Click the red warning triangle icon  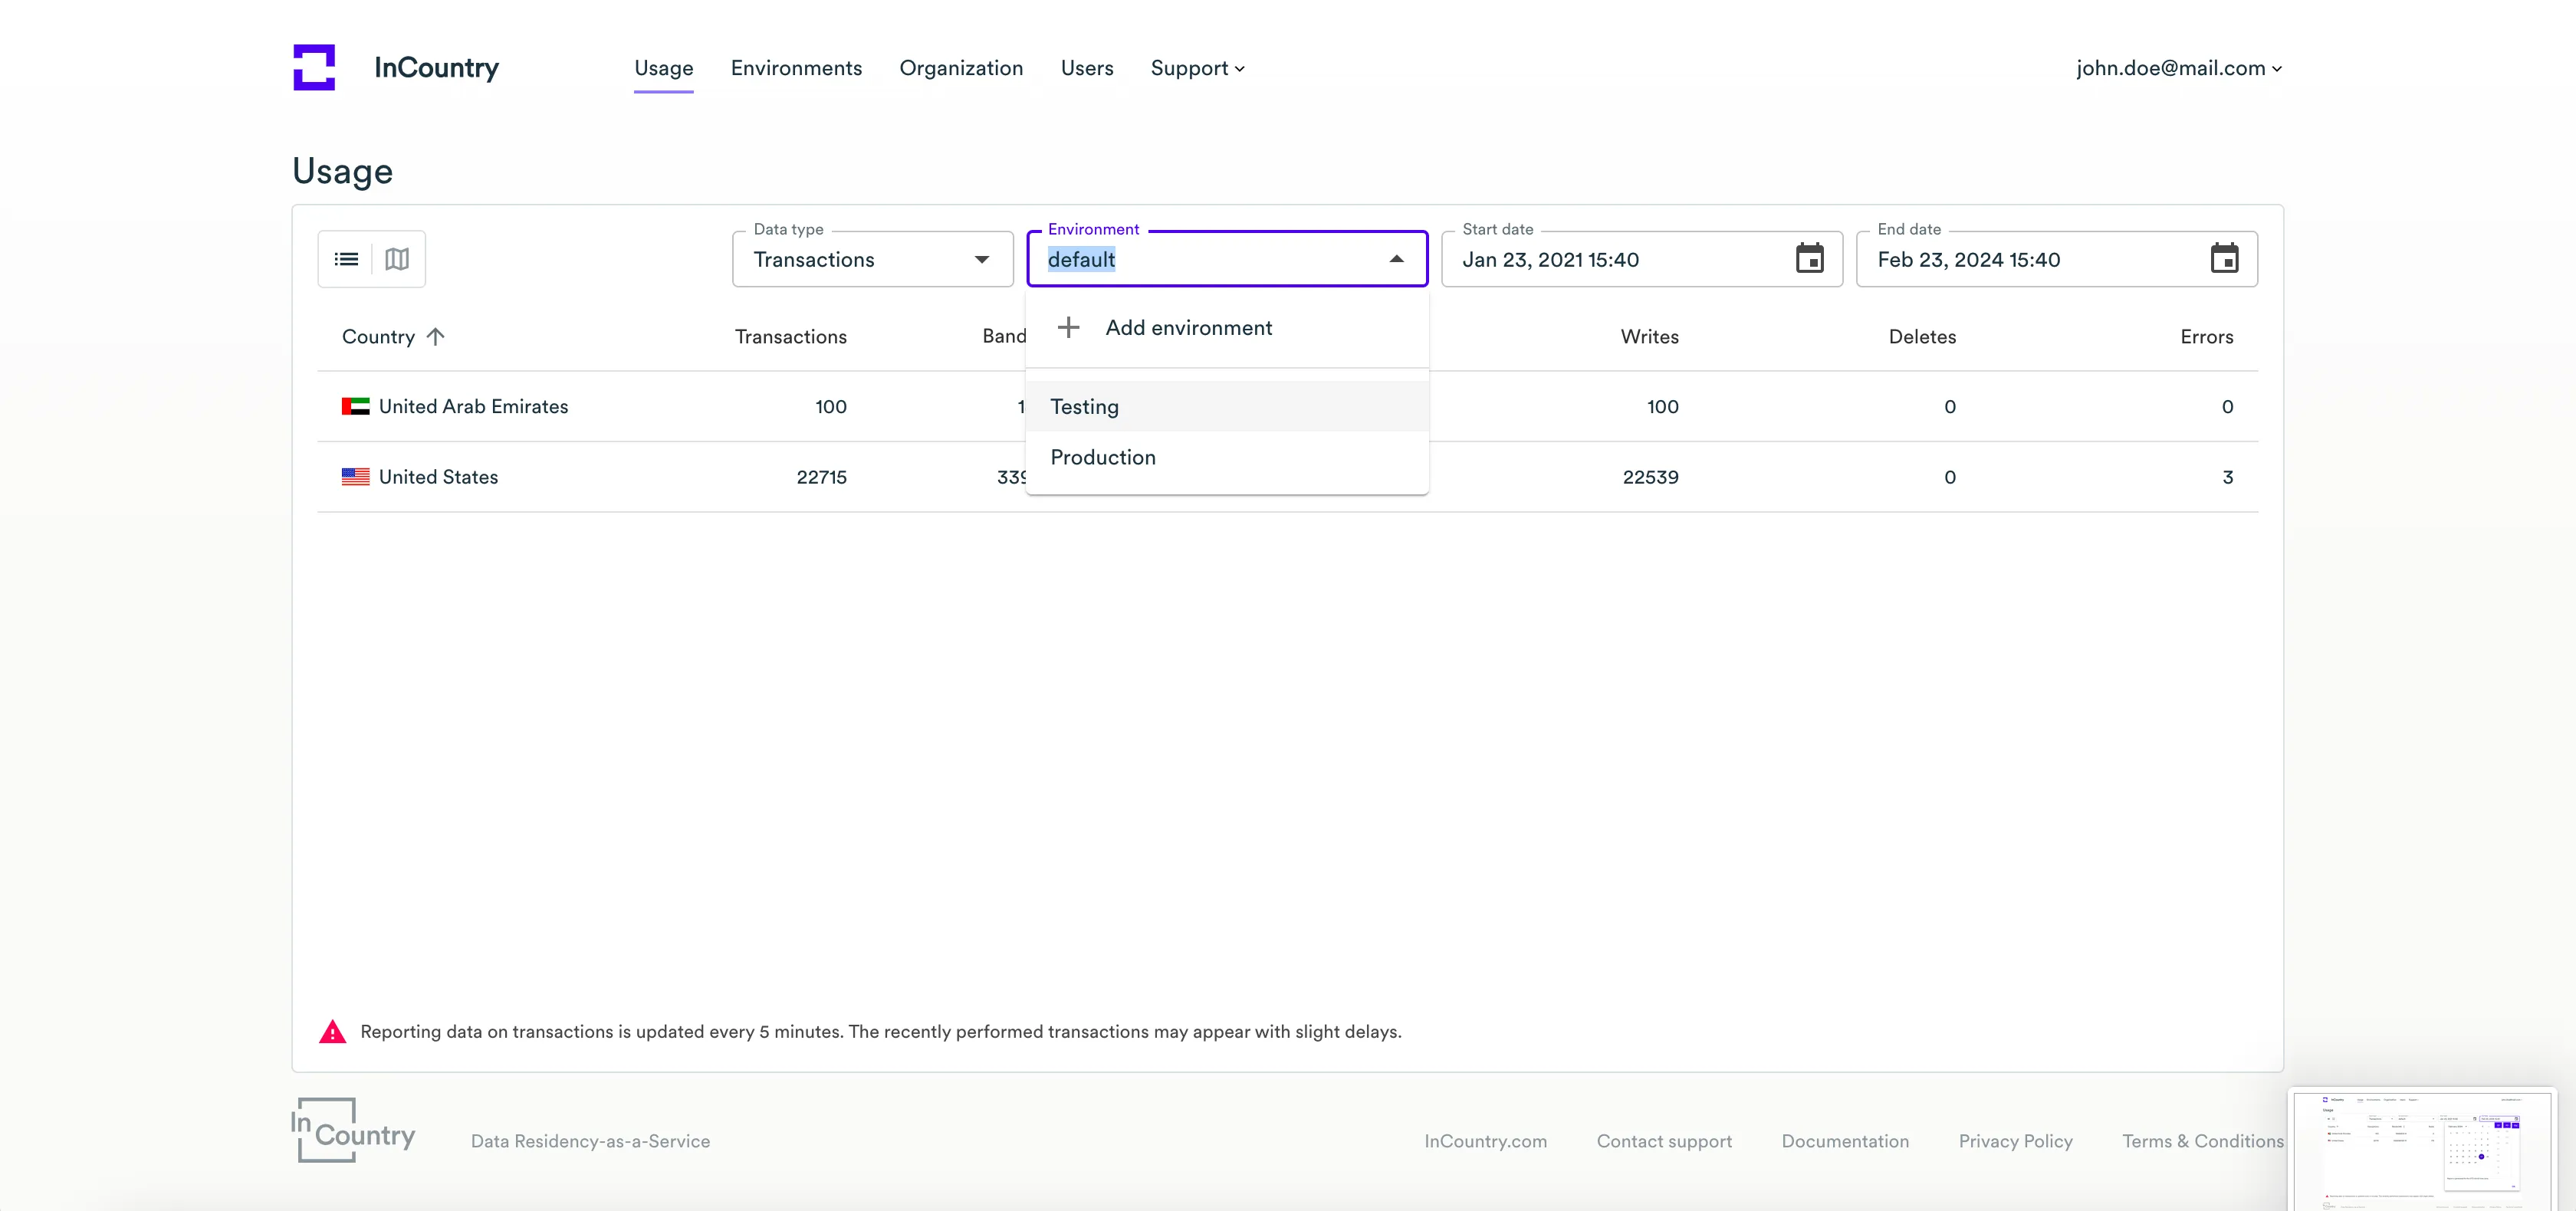pyautogui.click(x=332, y=1032)
